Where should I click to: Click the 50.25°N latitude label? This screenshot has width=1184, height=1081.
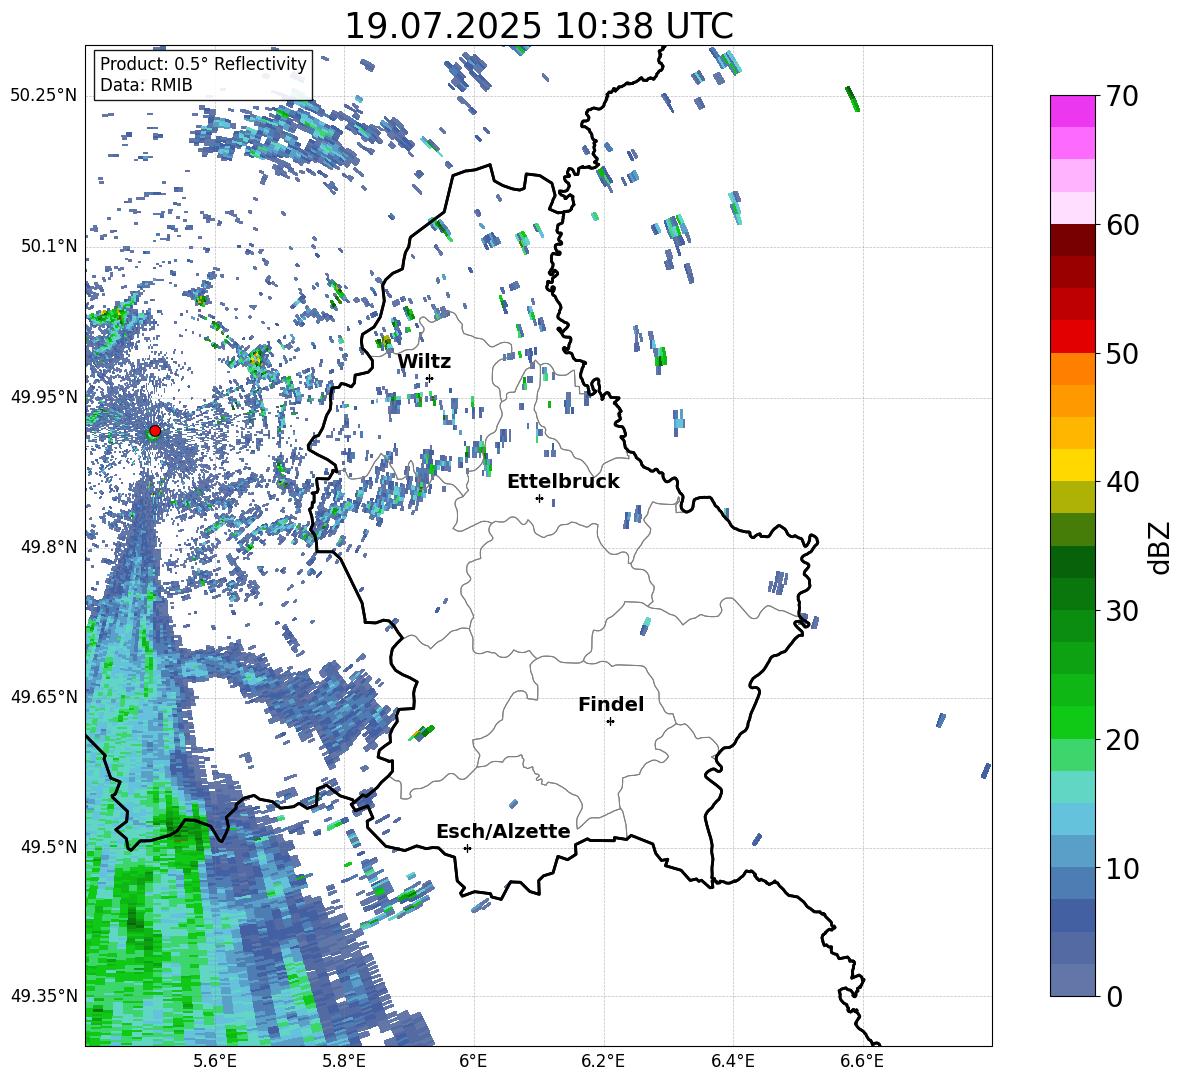click(x=44, y=96)
